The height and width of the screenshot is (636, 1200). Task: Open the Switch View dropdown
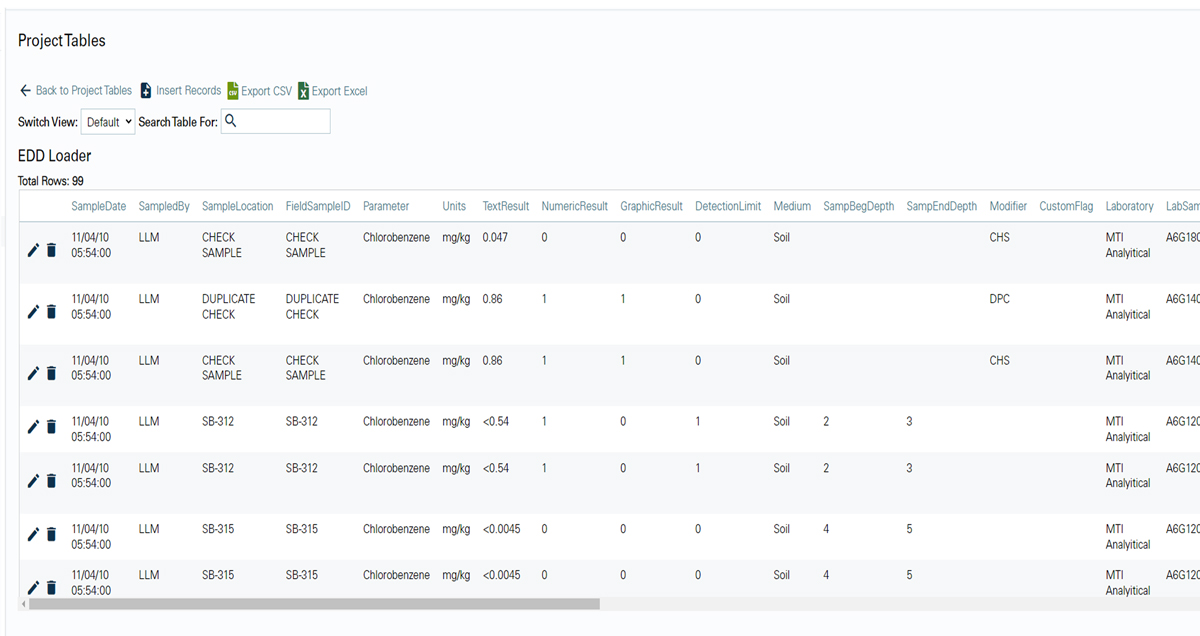(107, 121)
